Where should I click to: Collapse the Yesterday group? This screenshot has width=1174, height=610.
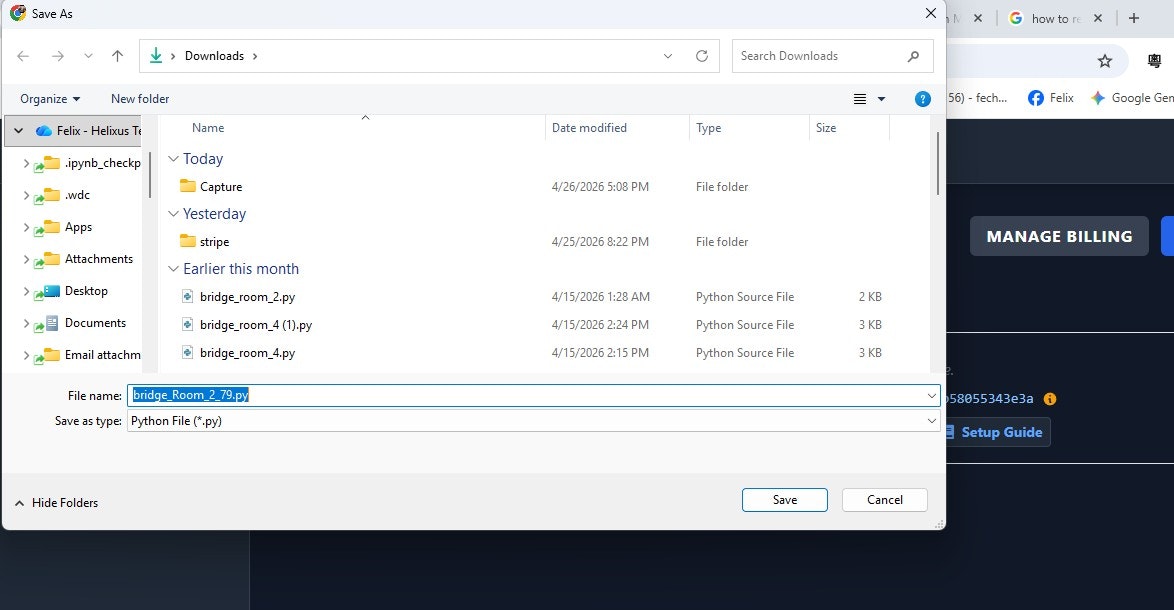coord(173,214)
